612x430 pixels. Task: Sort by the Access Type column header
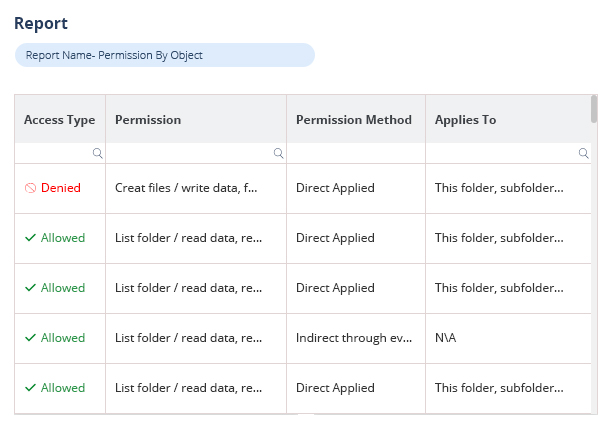(x=60, y=120)
